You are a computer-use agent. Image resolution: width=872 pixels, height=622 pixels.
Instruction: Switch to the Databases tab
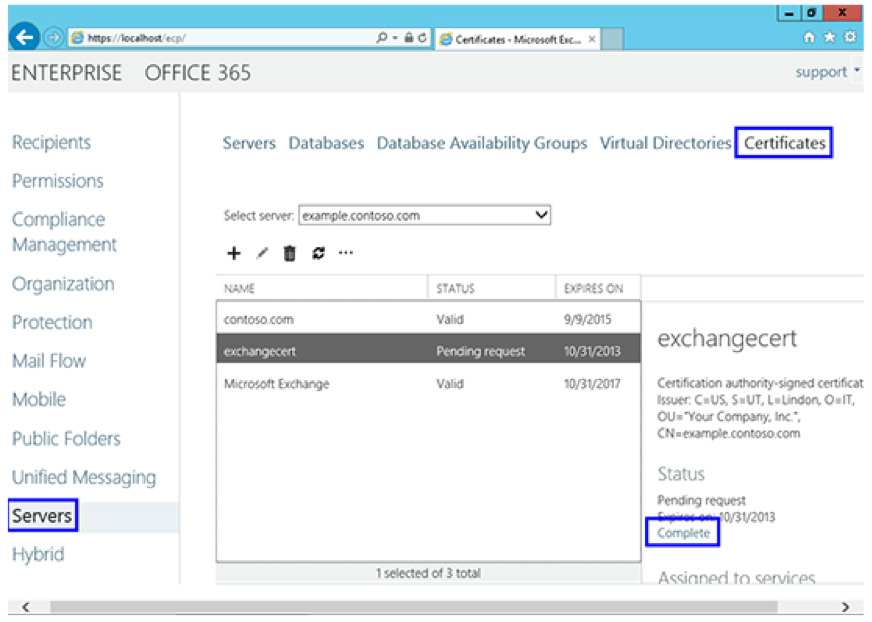point(326,143)
